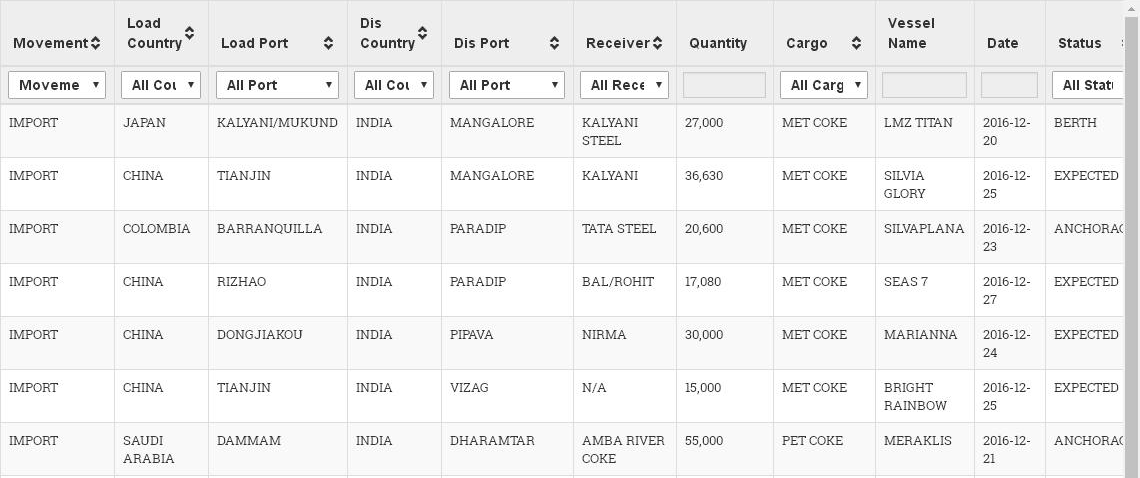
Task: Open Dis Port filter dropdown
Action: point(507,85)
